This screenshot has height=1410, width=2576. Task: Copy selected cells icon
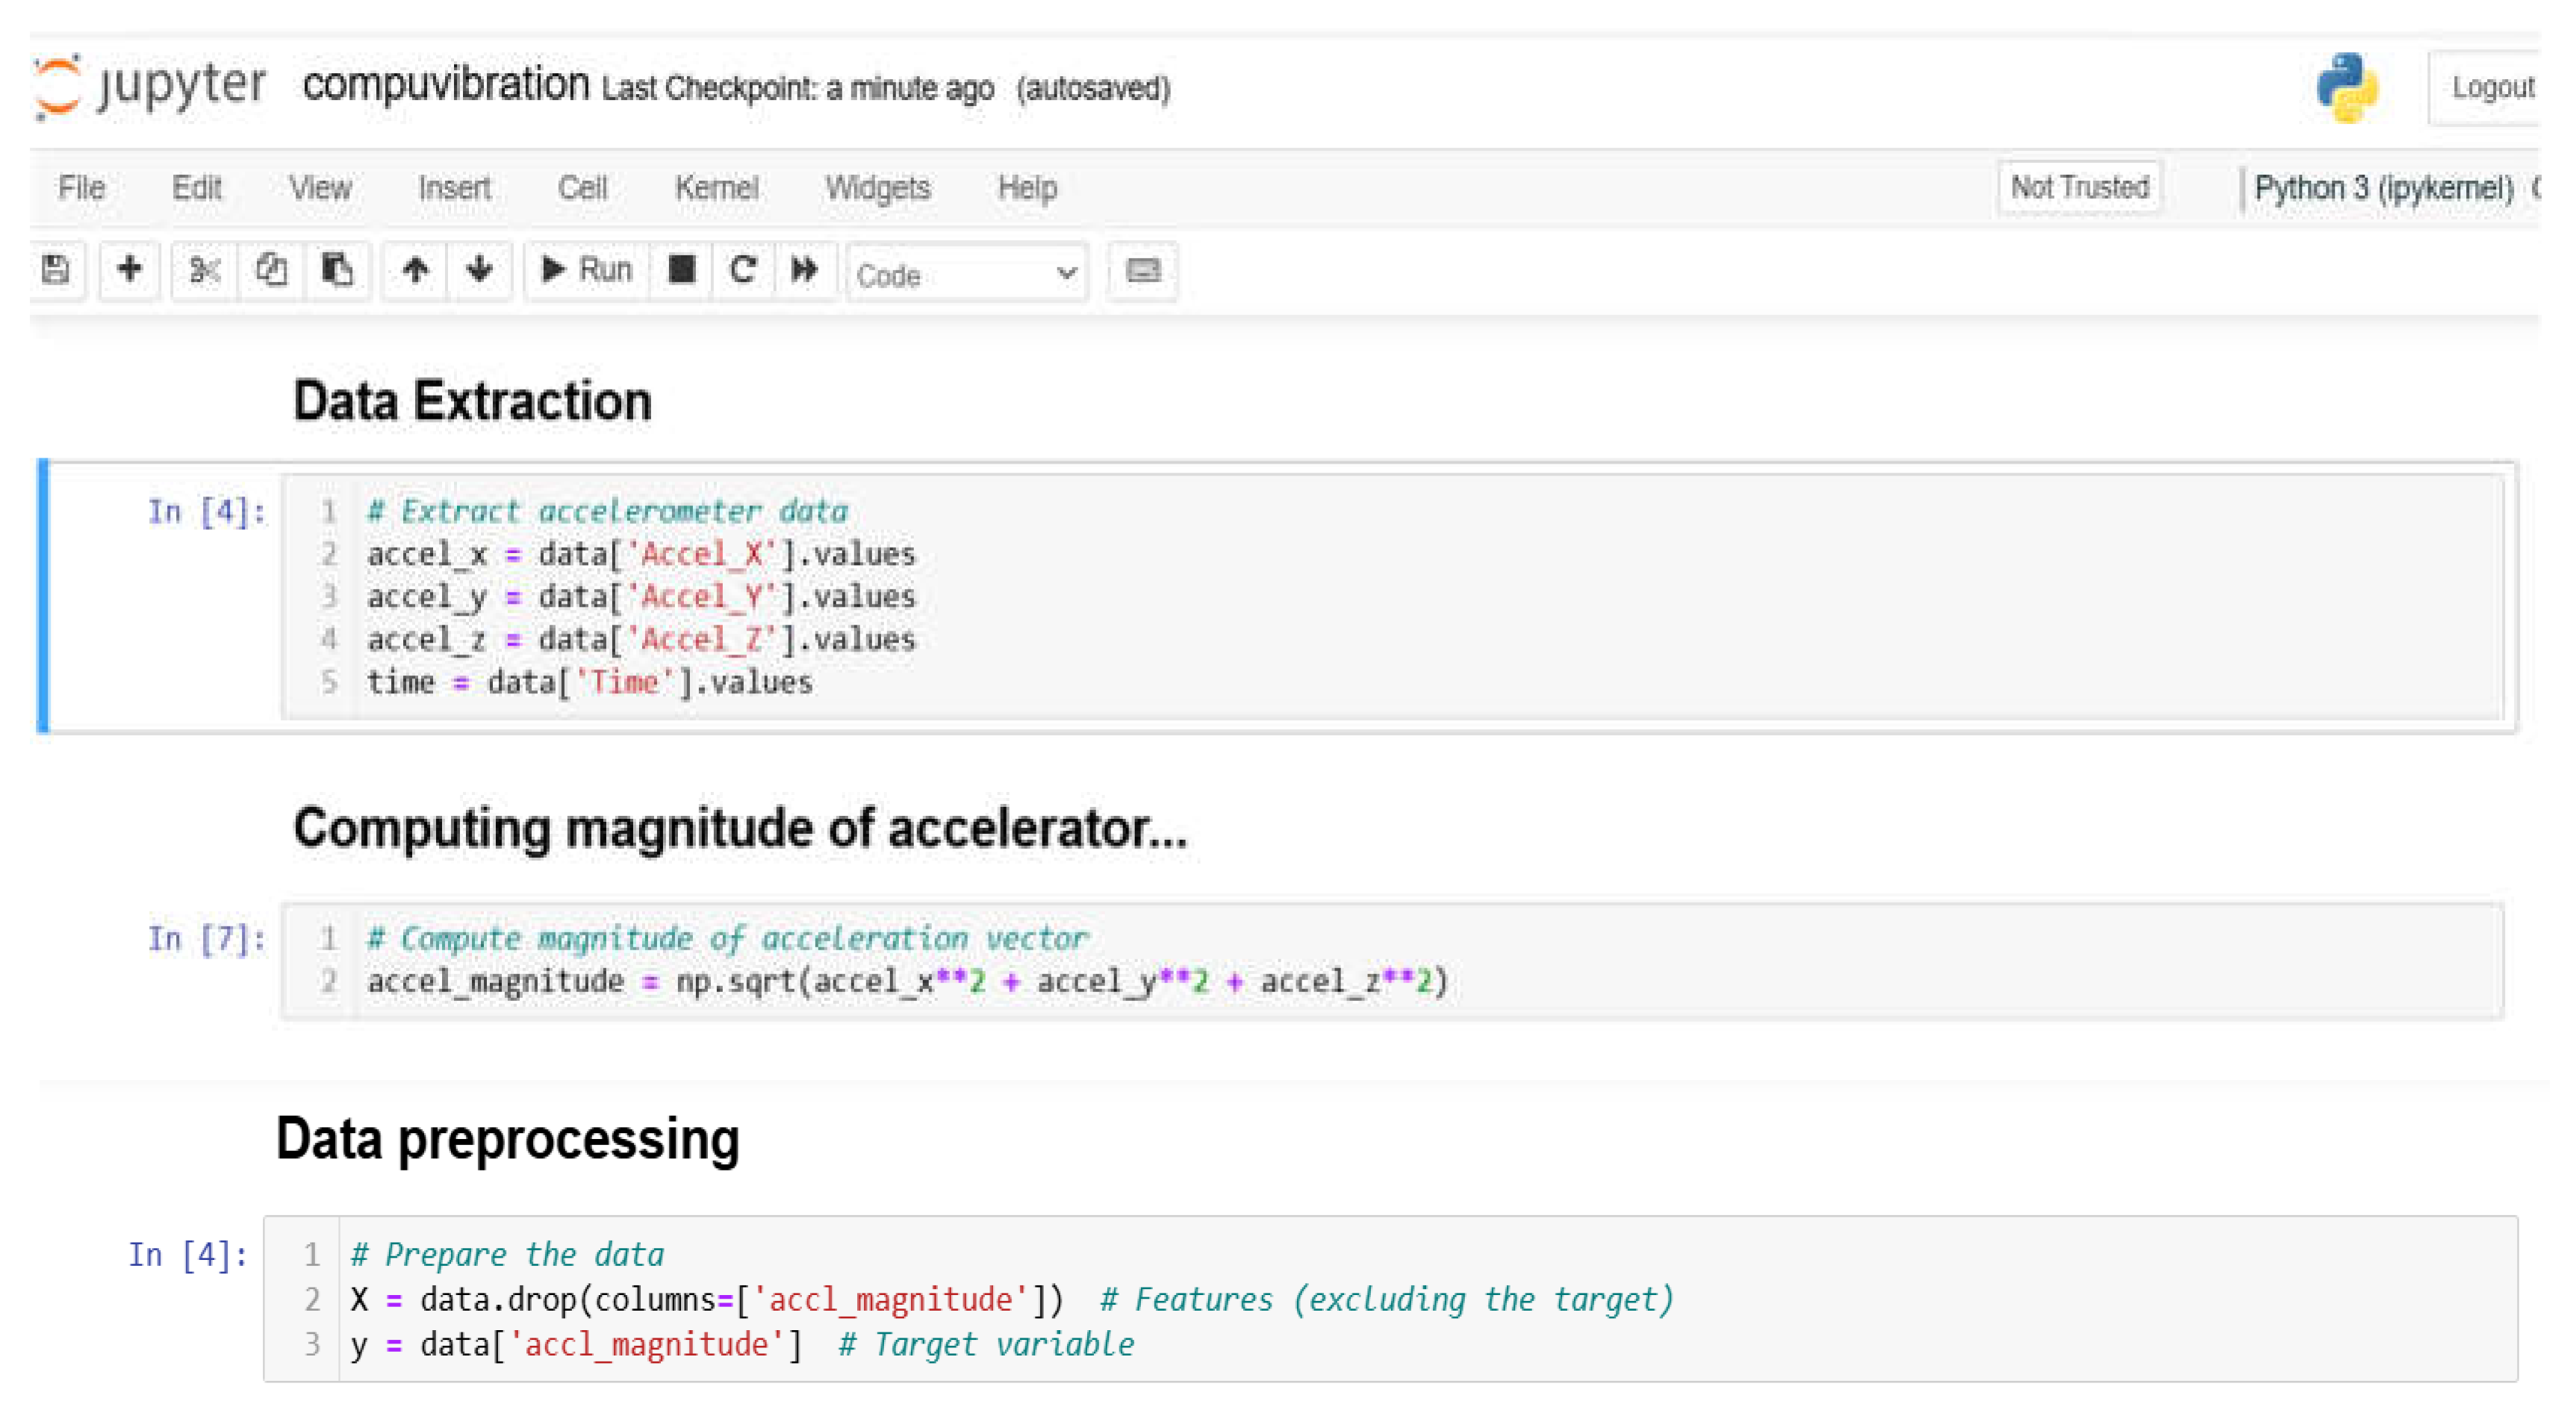click(x=271, y=270)
